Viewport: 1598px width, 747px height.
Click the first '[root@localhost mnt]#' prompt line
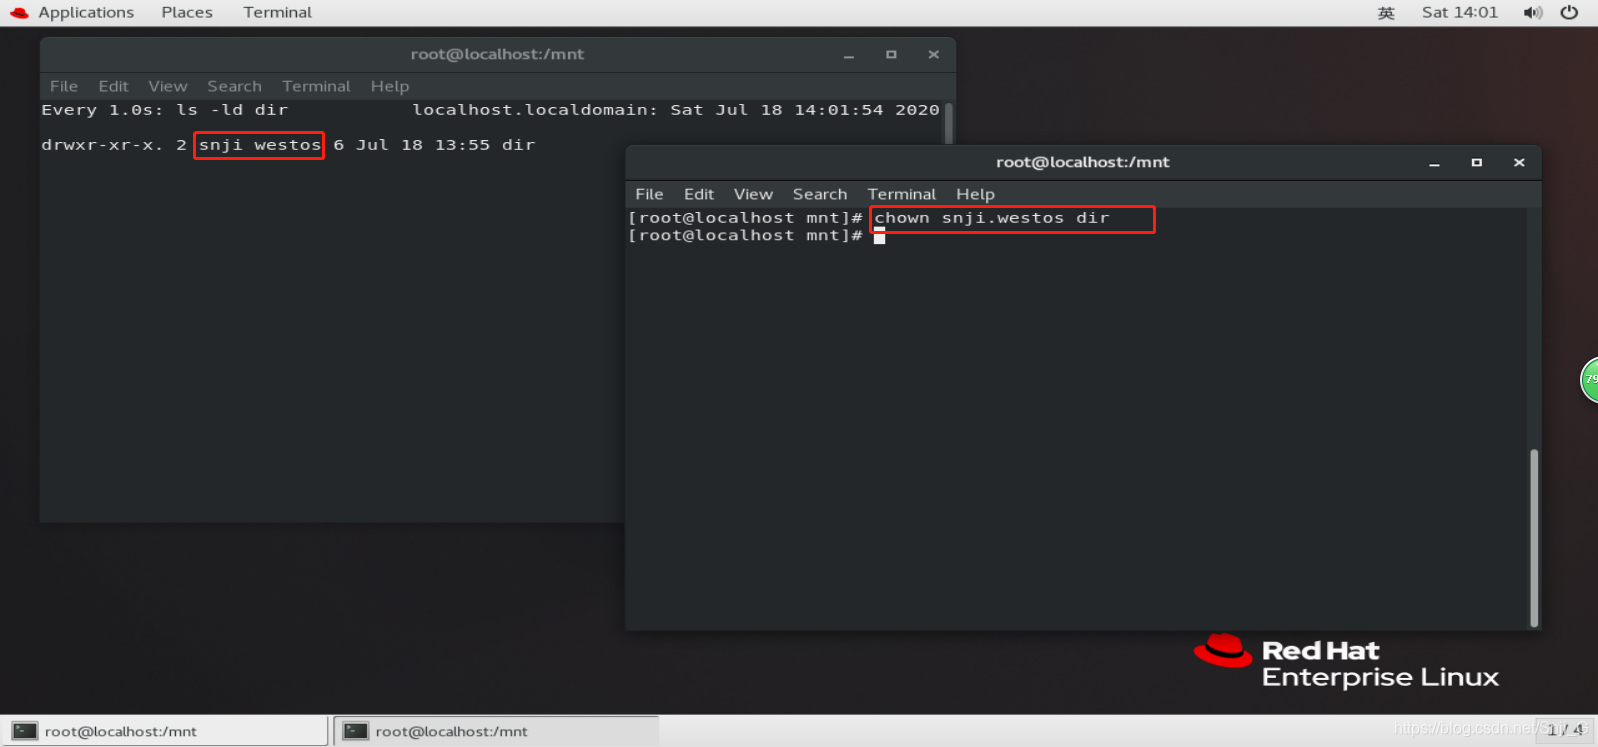pos(745,218)
